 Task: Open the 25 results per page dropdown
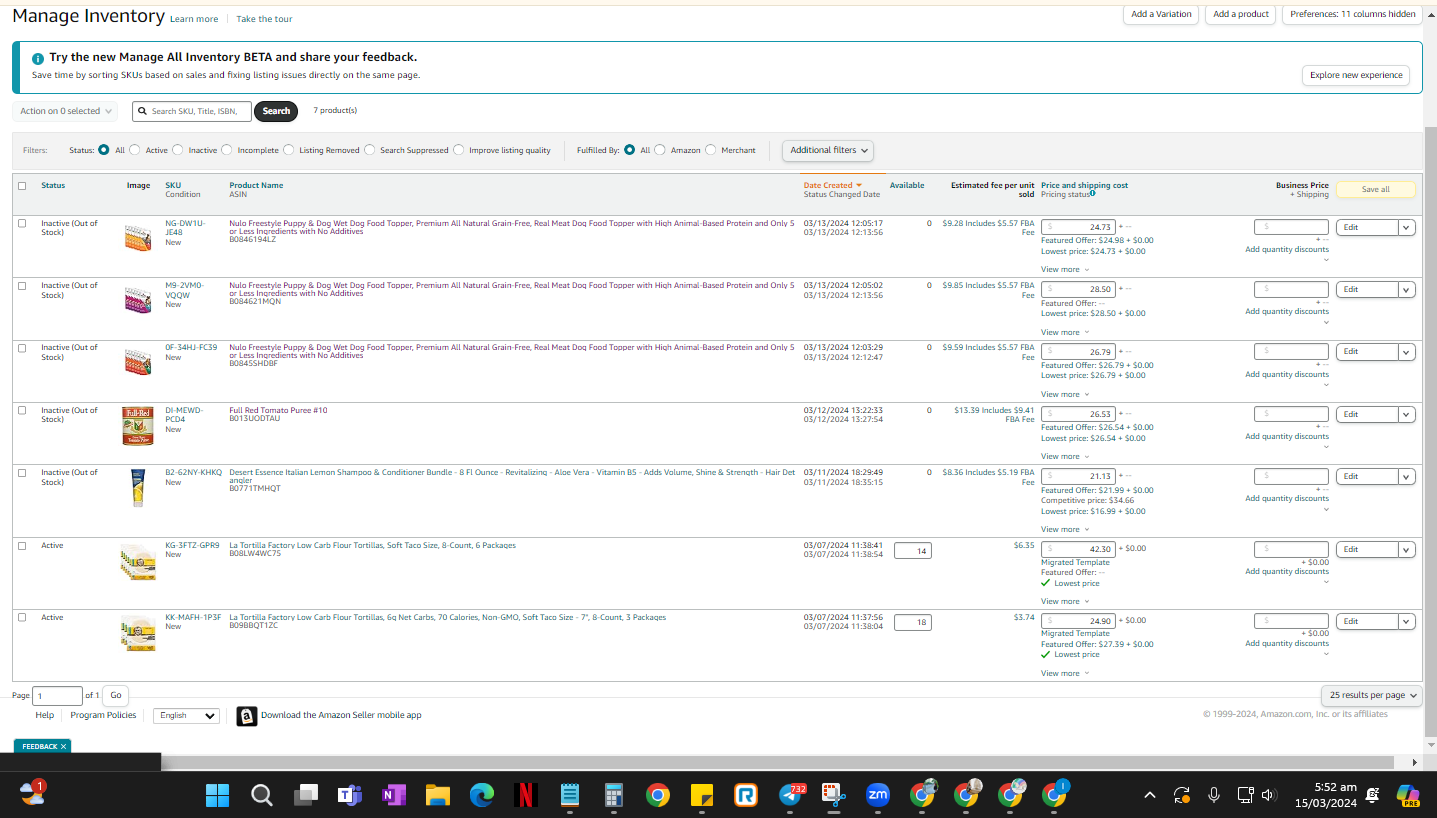tap(1371, 695)
